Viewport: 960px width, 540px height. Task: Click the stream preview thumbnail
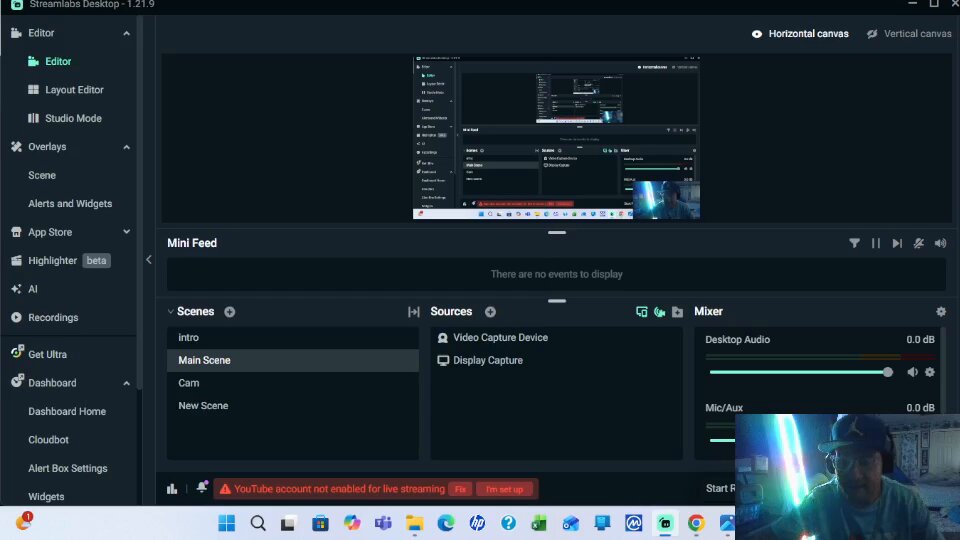pyautogui.click(x=557, y=138)
